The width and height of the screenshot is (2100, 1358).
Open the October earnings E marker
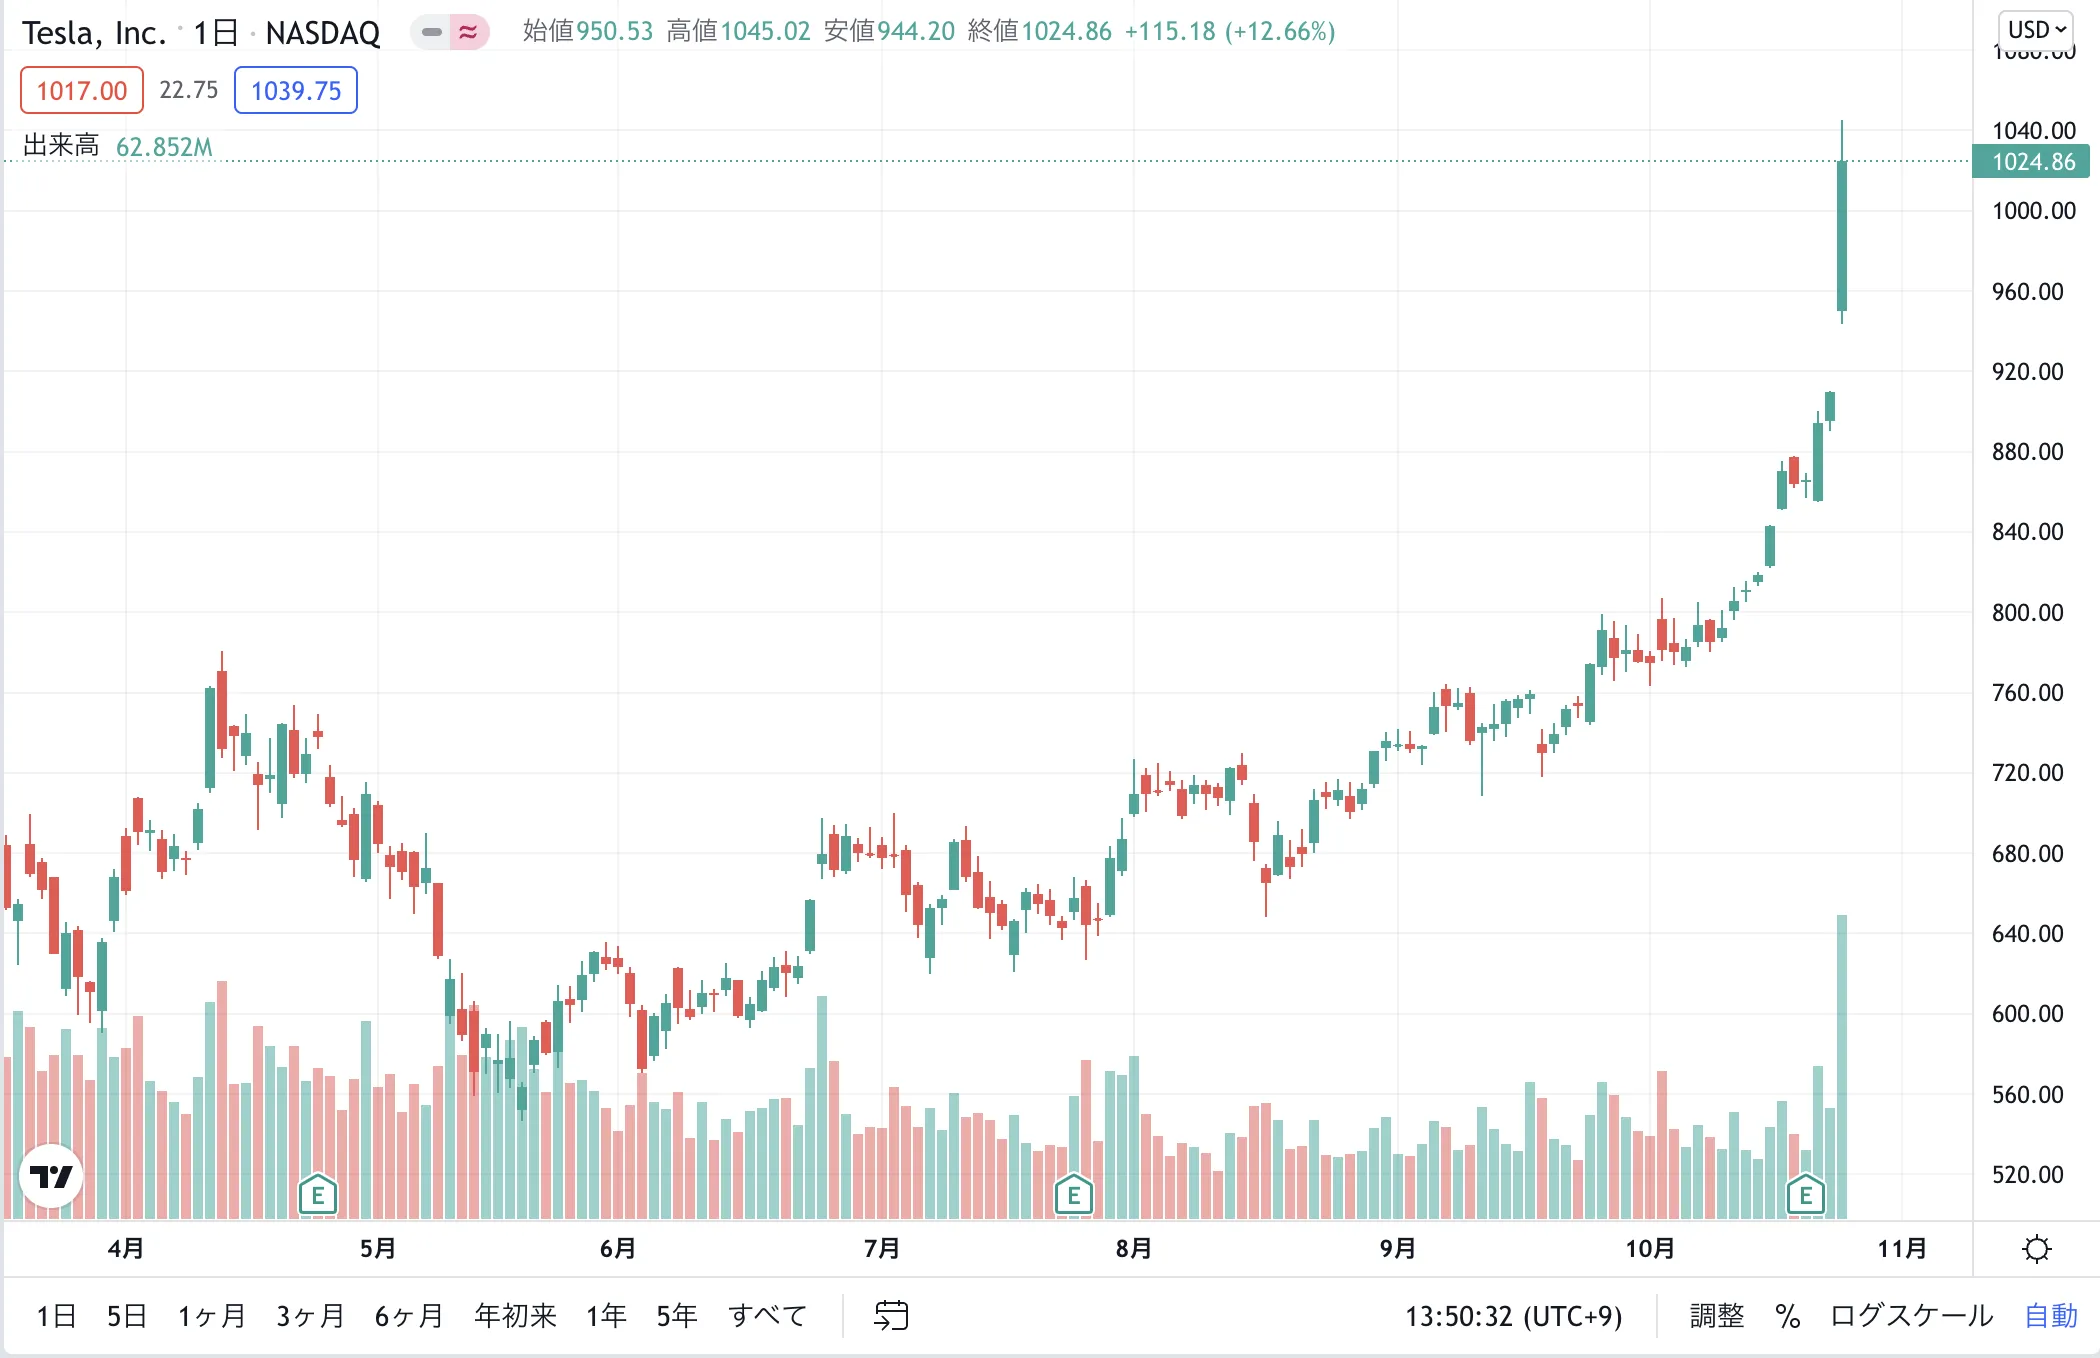[x=1806, y=1194]
